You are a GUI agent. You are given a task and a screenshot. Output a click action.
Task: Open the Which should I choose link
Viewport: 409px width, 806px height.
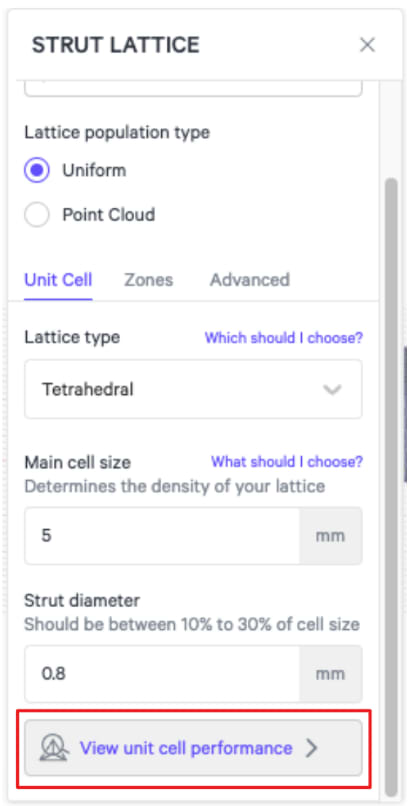[x=284, y=338]
